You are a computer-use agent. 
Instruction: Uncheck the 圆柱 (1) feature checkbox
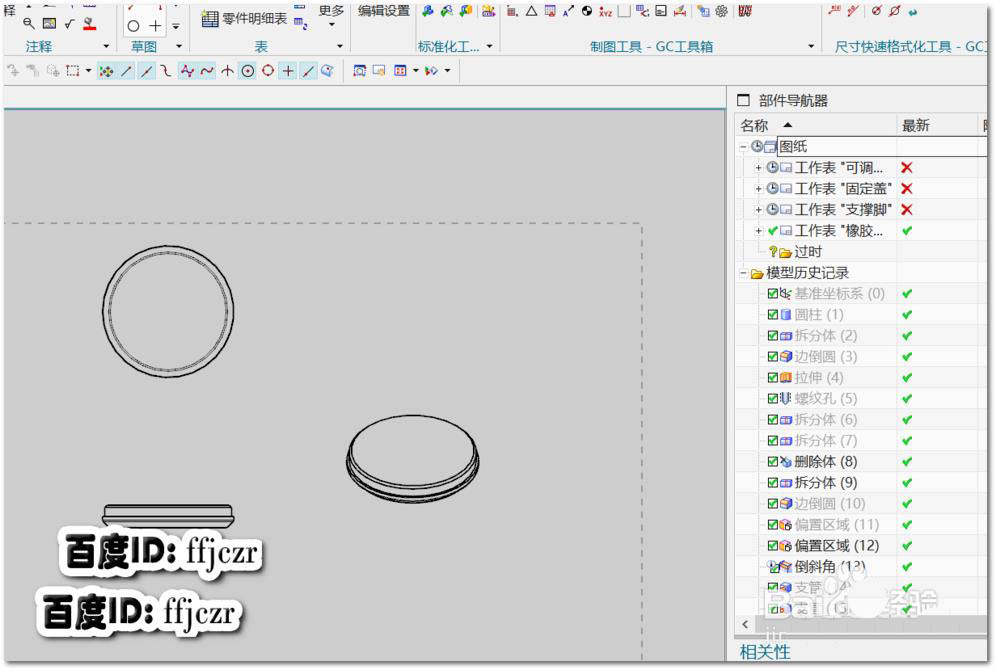pyautogui.click(x=772, y=315)
